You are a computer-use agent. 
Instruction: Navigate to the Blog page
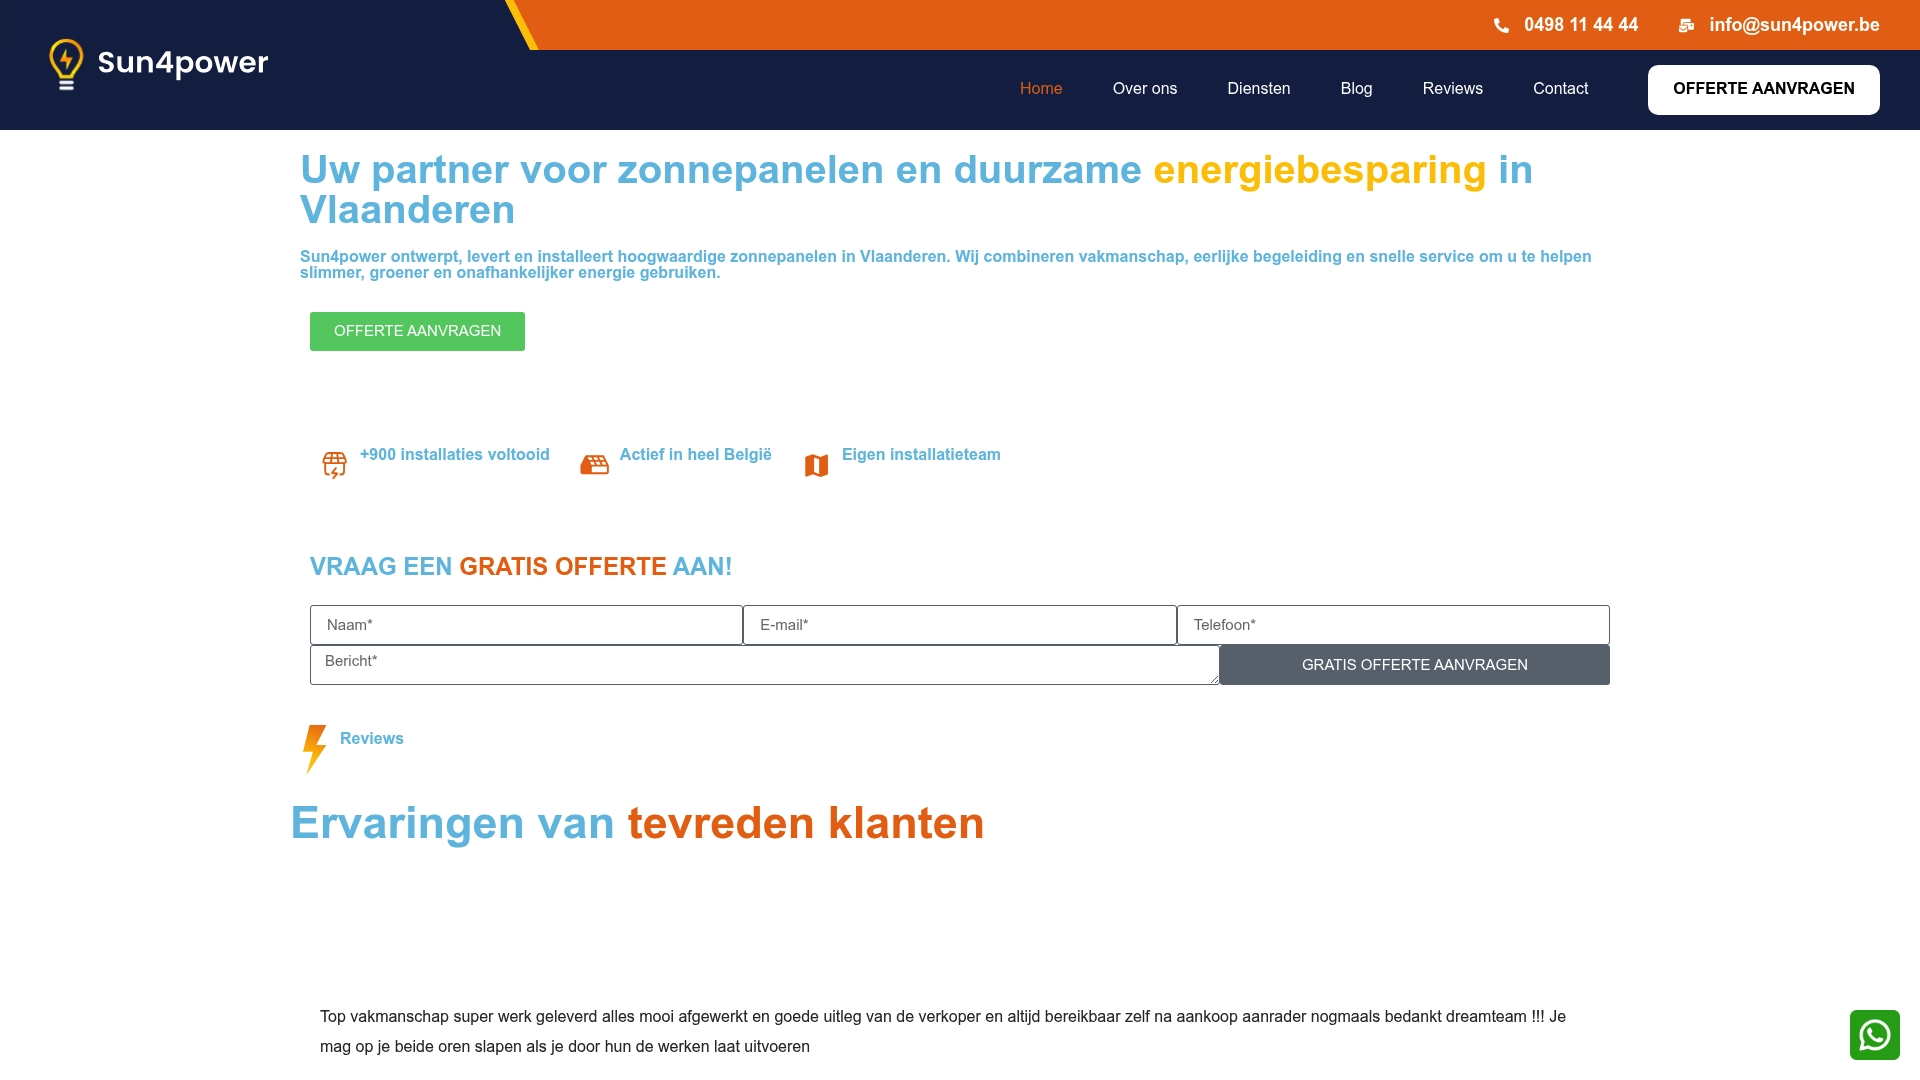pyautogui.click(x=1356, y=89)
